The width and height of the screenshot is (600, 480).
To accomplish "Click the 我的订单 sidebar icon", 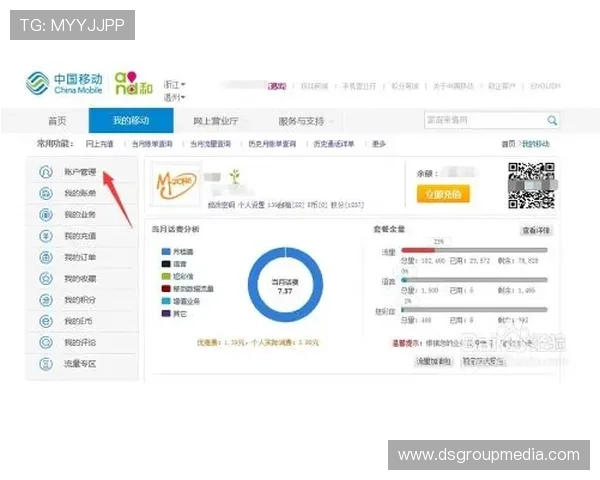I will [46, 257].
